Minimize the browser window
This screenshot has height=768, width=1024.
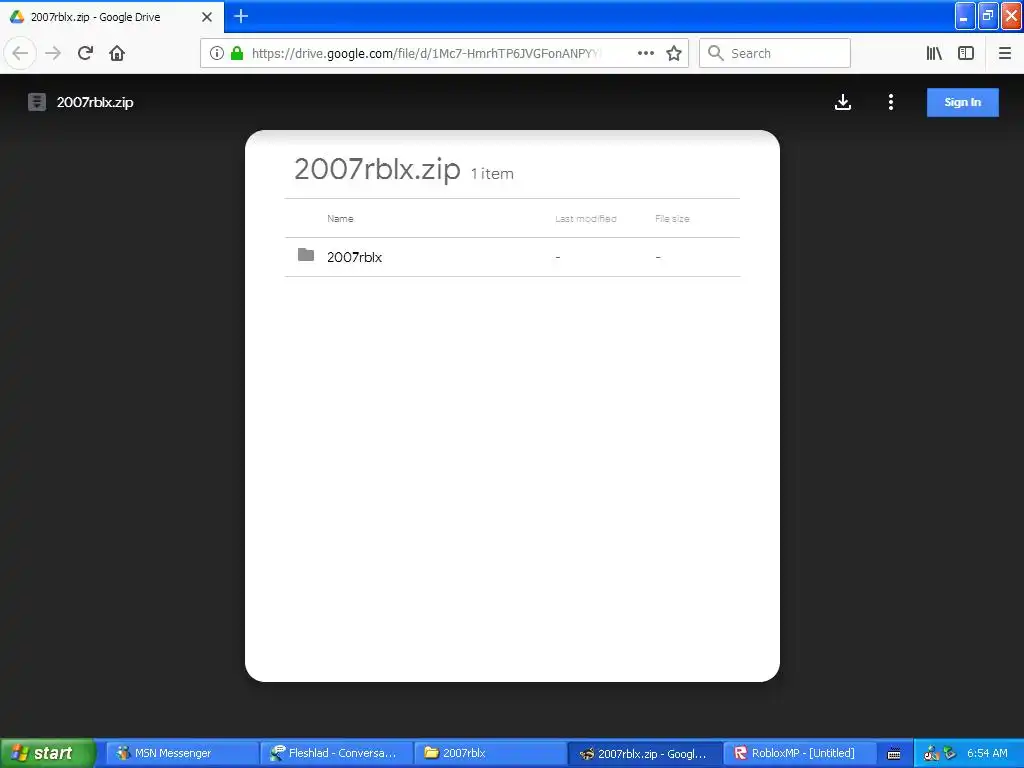965,16
